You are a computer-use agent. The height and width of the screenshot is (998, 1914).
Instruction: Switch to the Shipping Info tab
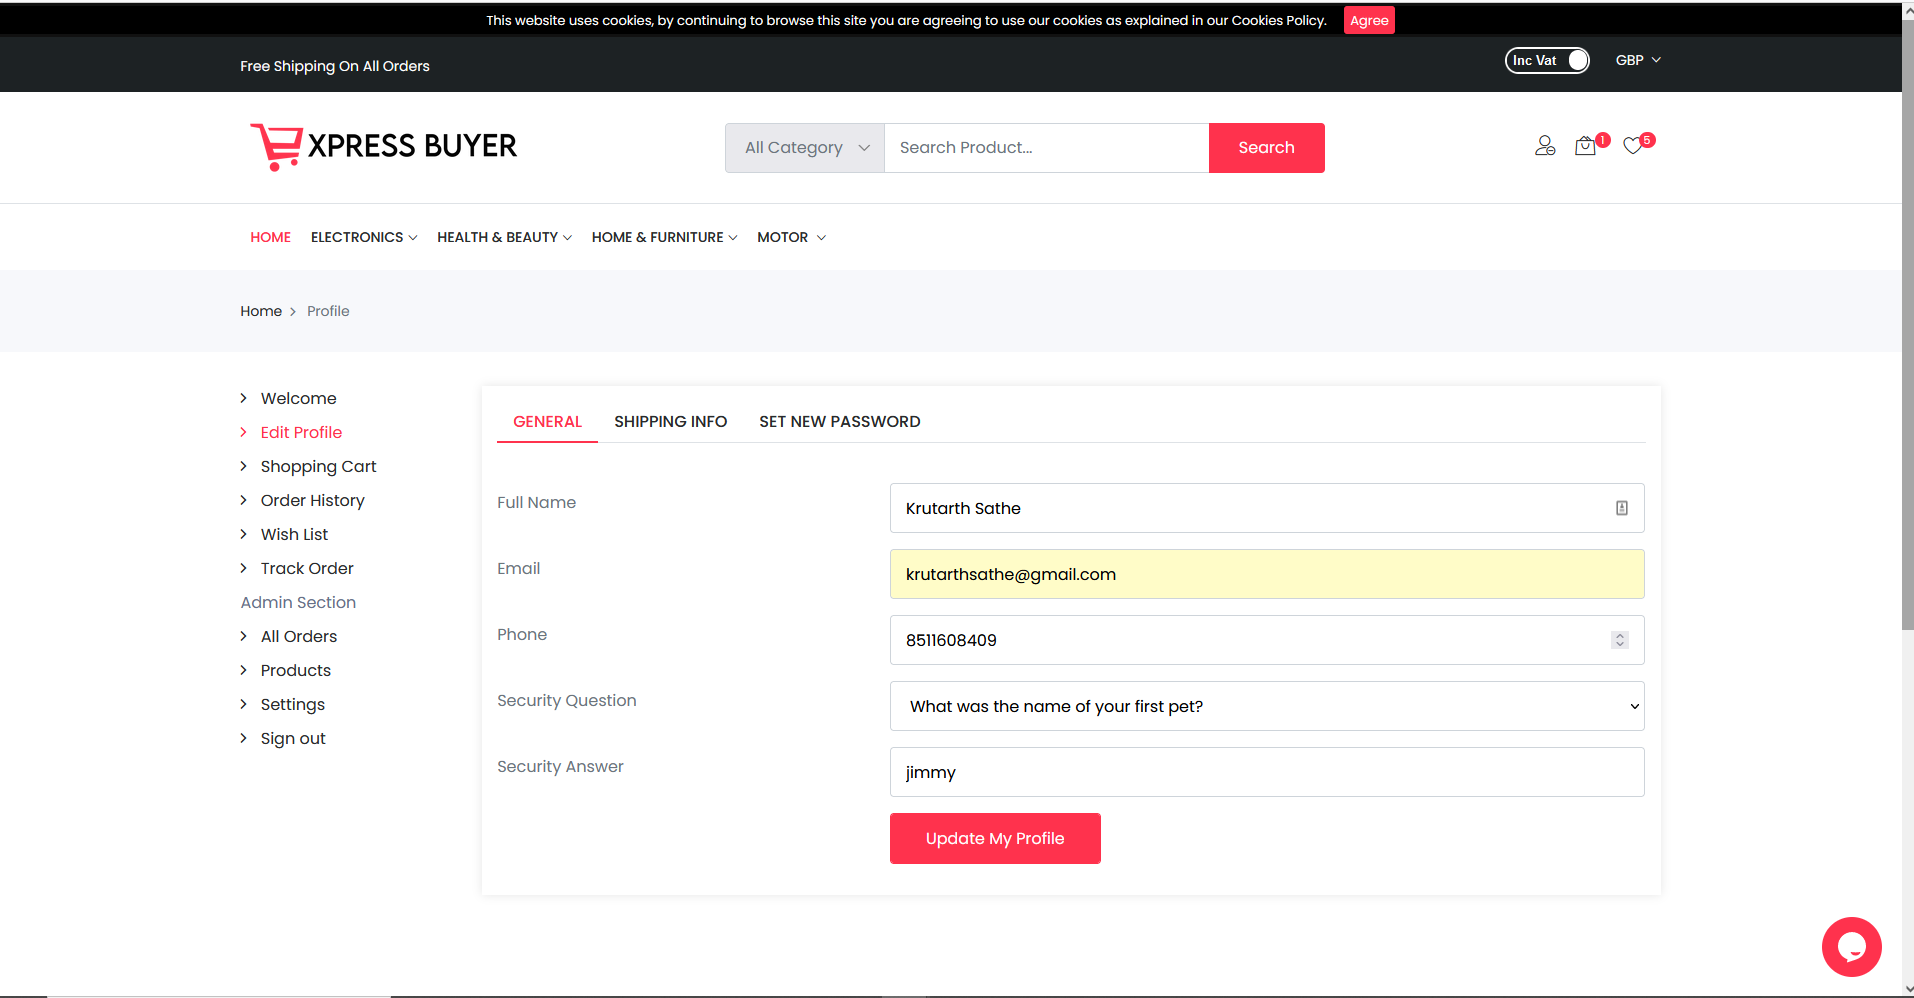670,422
